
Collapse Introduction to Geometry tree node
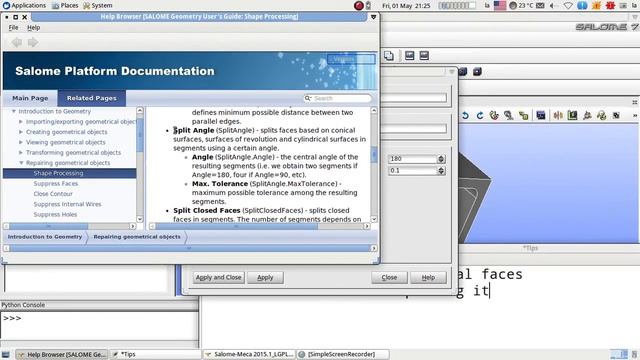pyautogui.click(x=13, y=111)
